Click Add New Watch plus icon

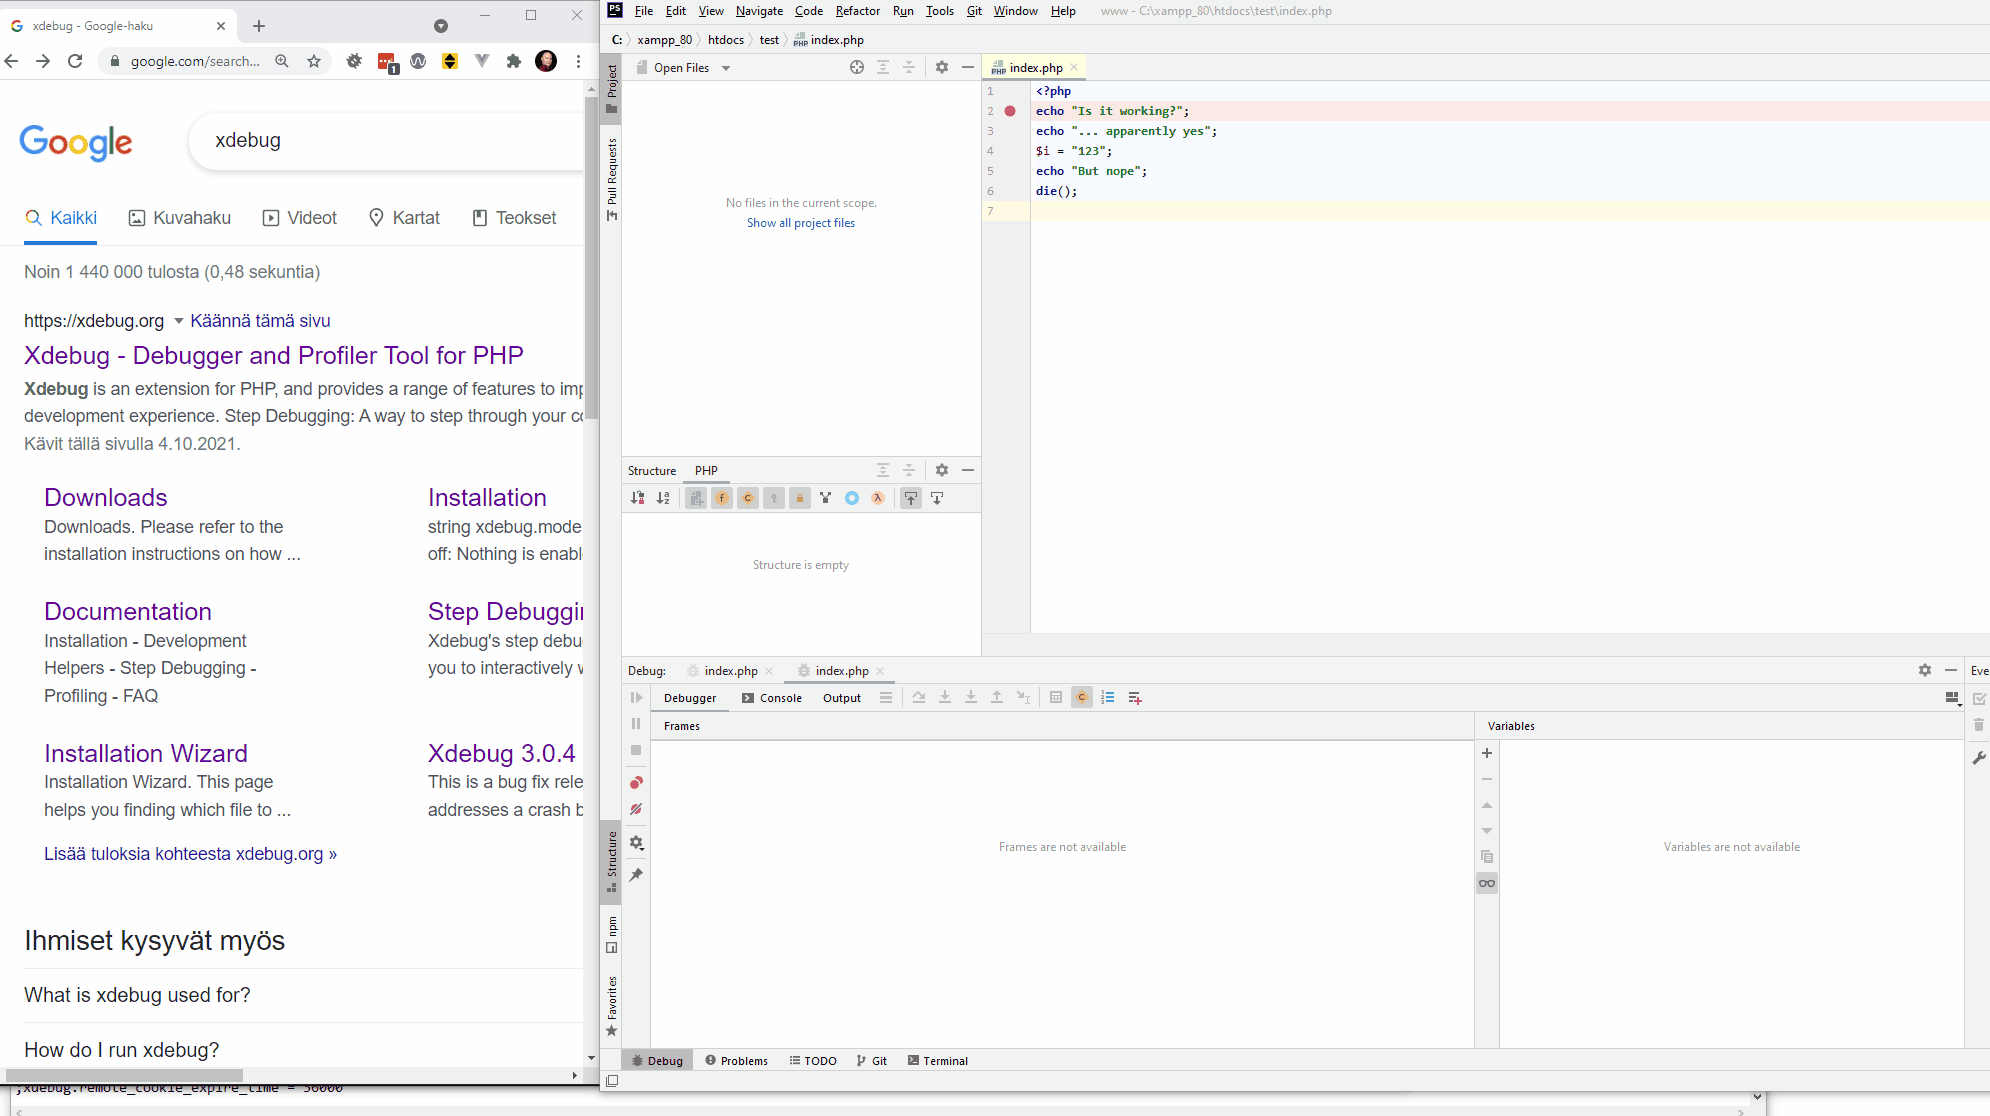[1487, 753]
